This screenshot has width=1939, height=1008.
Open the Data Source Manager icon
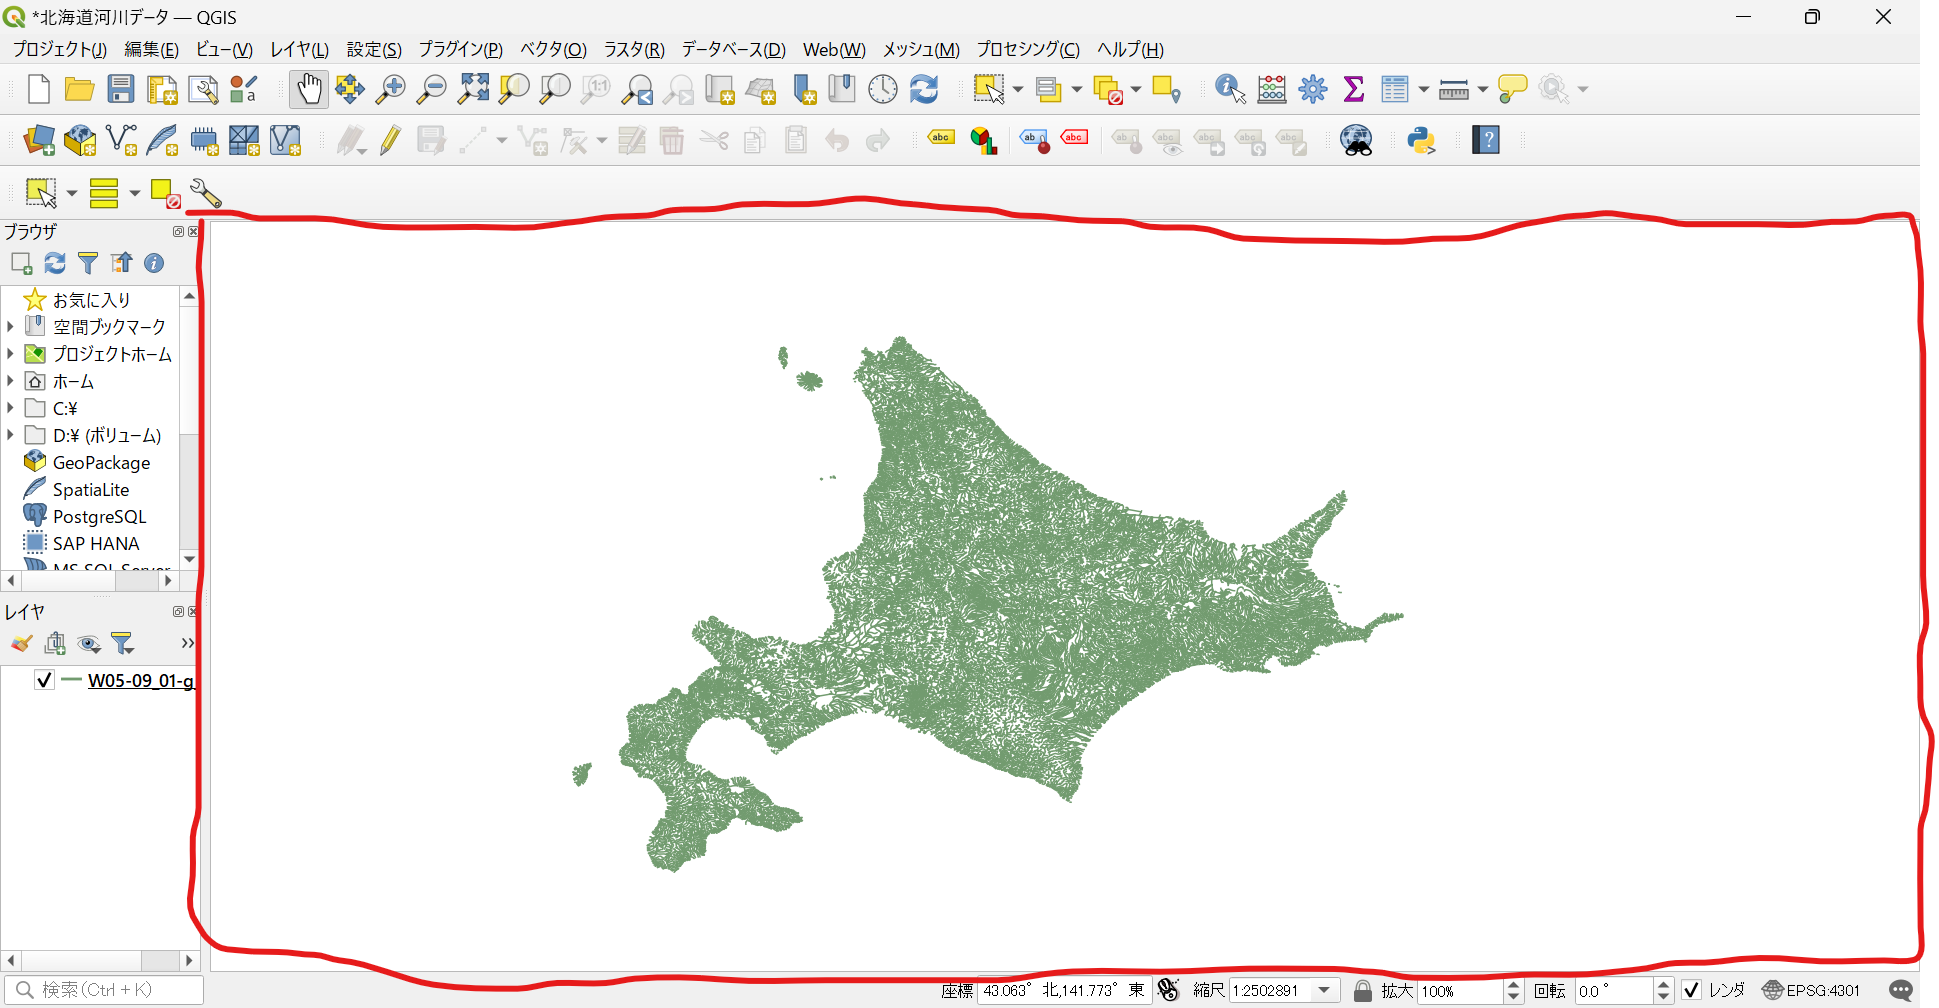[39, 140]
